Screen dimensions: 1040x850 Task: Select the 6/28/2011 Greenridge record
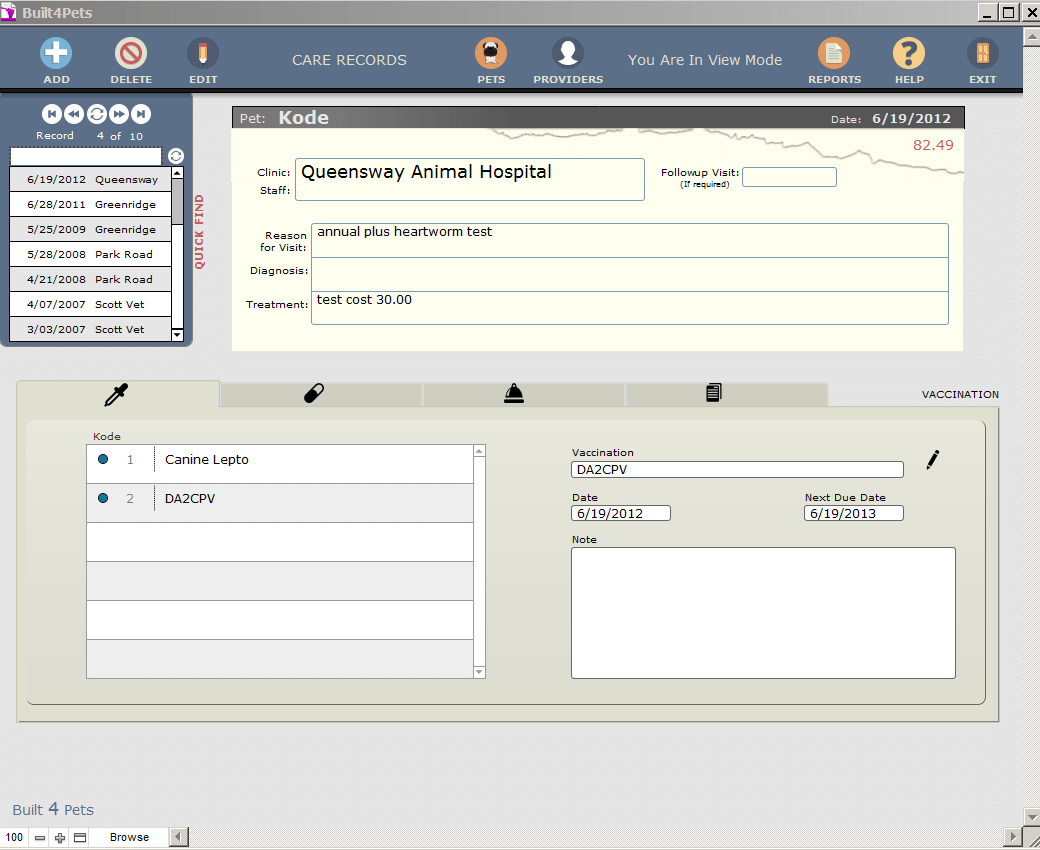(x=90, y=205)
